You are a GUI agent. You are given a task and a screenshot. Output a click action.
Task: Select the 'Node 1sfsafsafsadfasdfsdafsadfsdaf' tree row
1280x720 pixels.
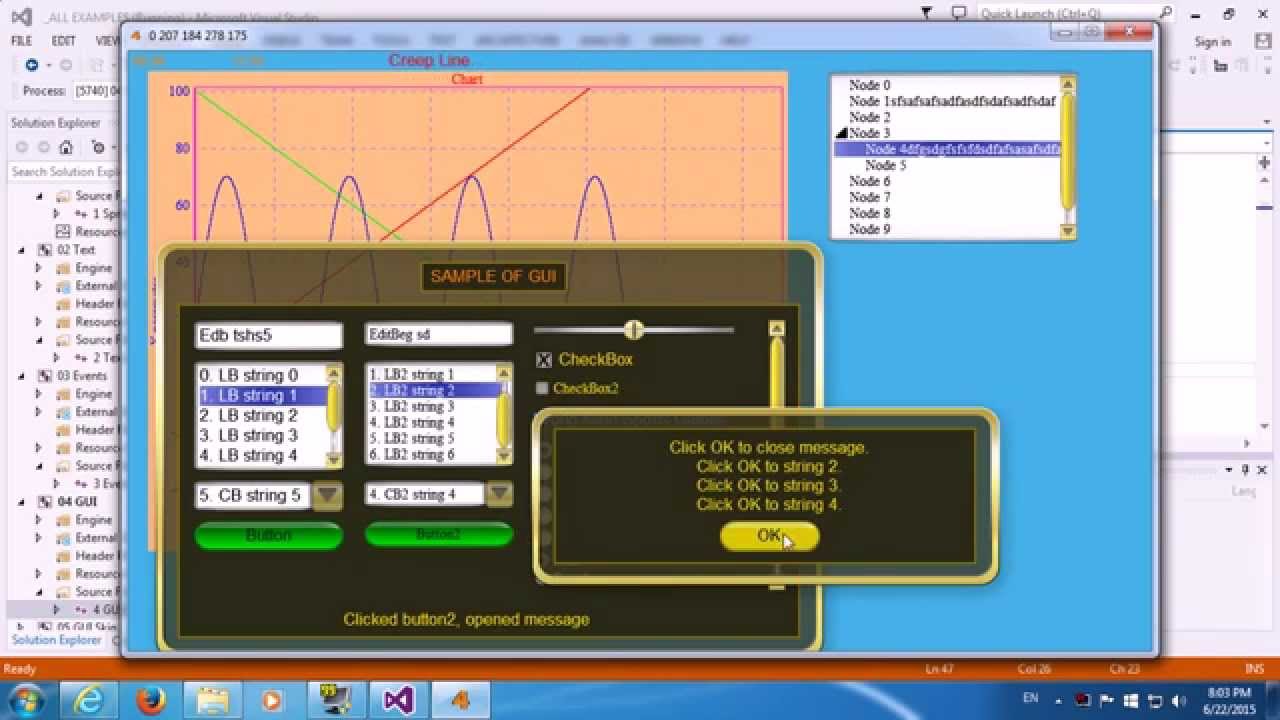[952, 101]
